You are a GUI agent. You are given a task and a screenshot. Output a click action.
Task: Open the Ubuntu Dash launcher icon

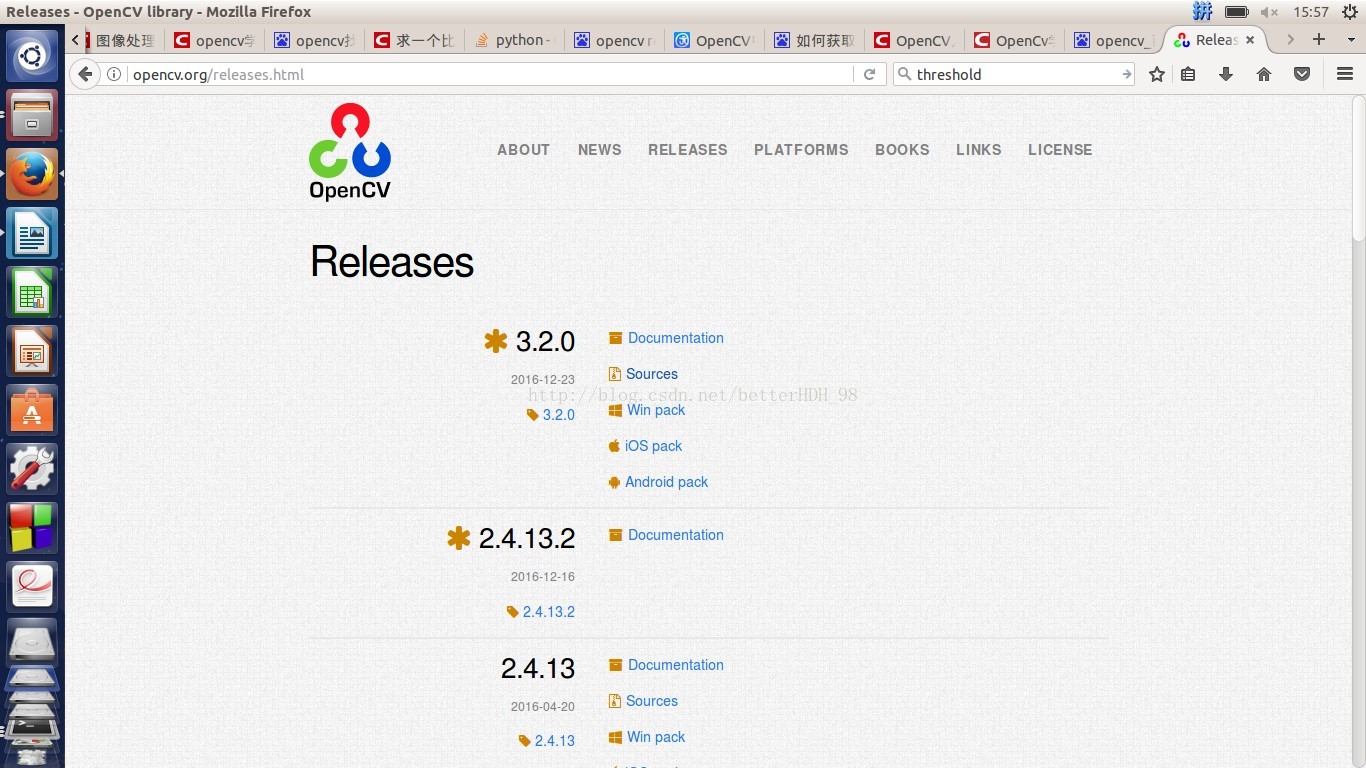[32, 56]
